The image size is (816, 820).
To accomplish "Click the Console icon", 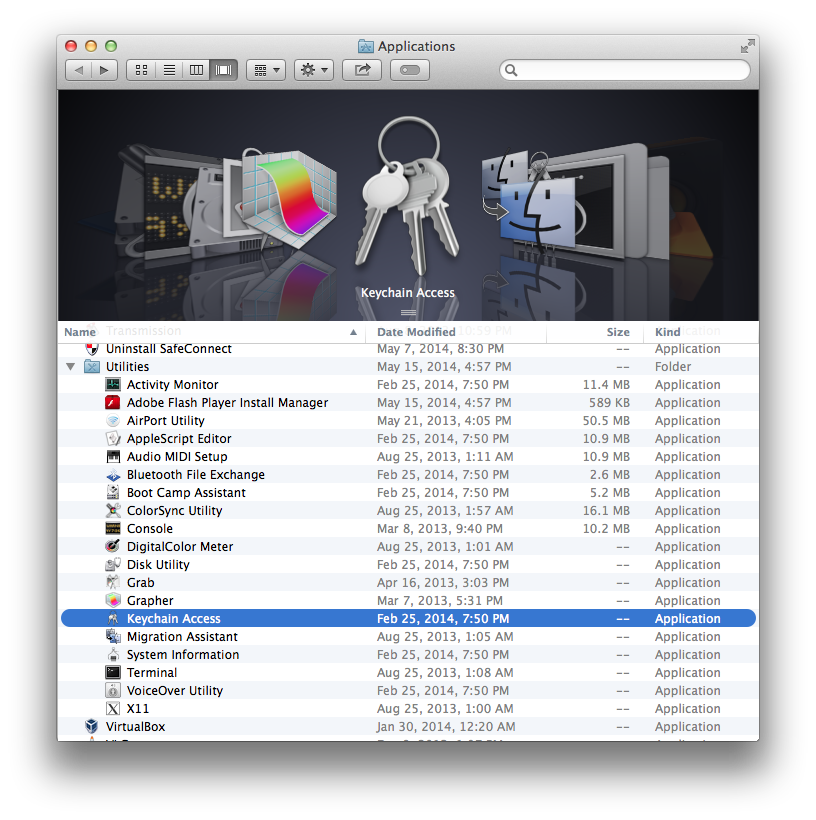I will pos(113,529).
